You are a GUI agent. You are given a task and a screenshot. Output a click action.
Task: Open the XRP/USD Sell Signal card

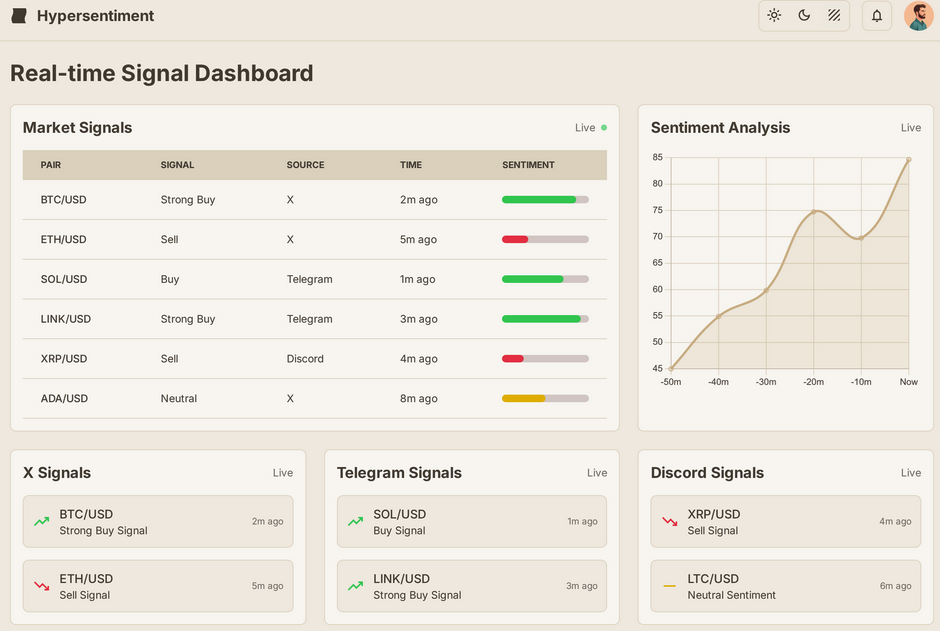coord(785,522)
